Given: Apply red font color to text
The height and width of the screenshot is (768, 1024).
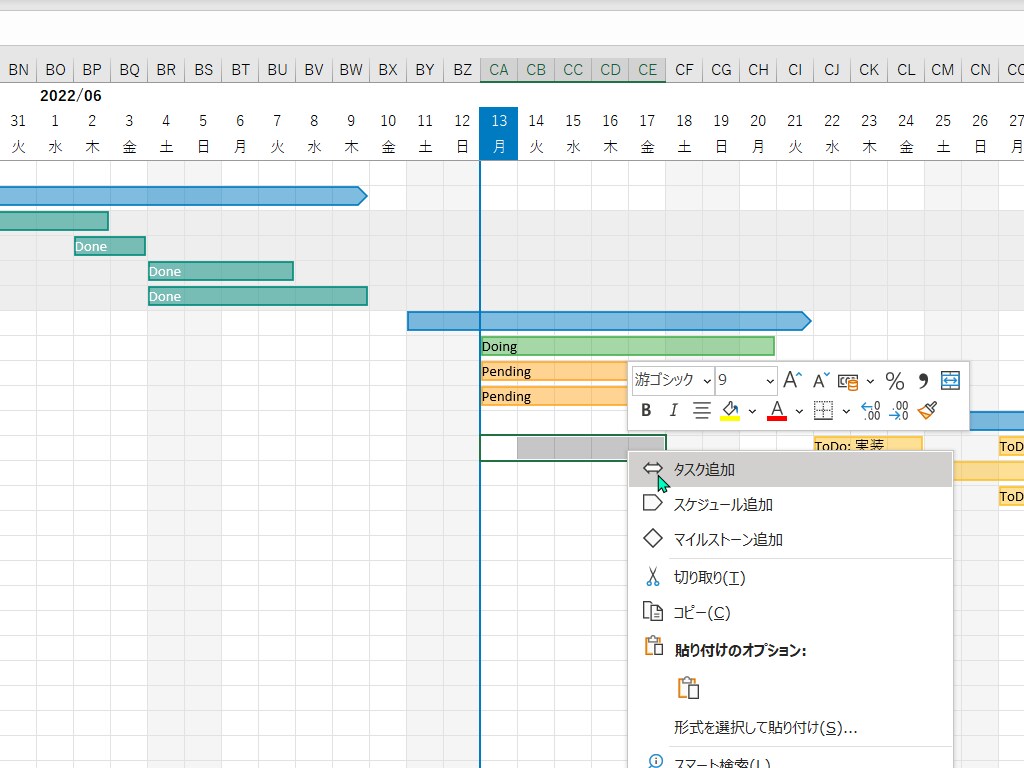Looking at the screenshot, I should point(776,410).
